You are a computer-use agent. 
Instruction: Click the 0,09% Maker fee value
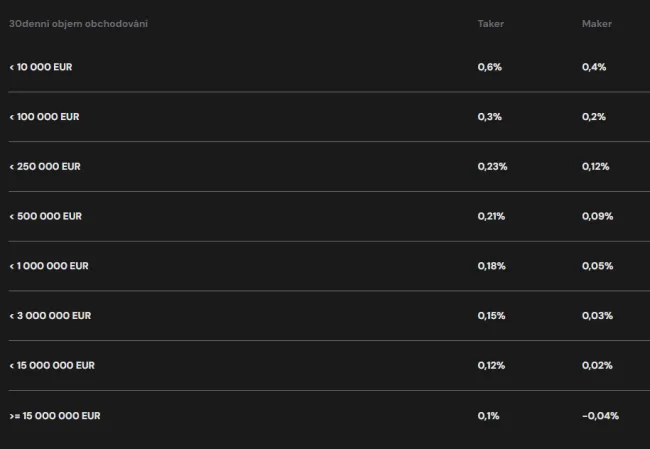coord(597,216)
